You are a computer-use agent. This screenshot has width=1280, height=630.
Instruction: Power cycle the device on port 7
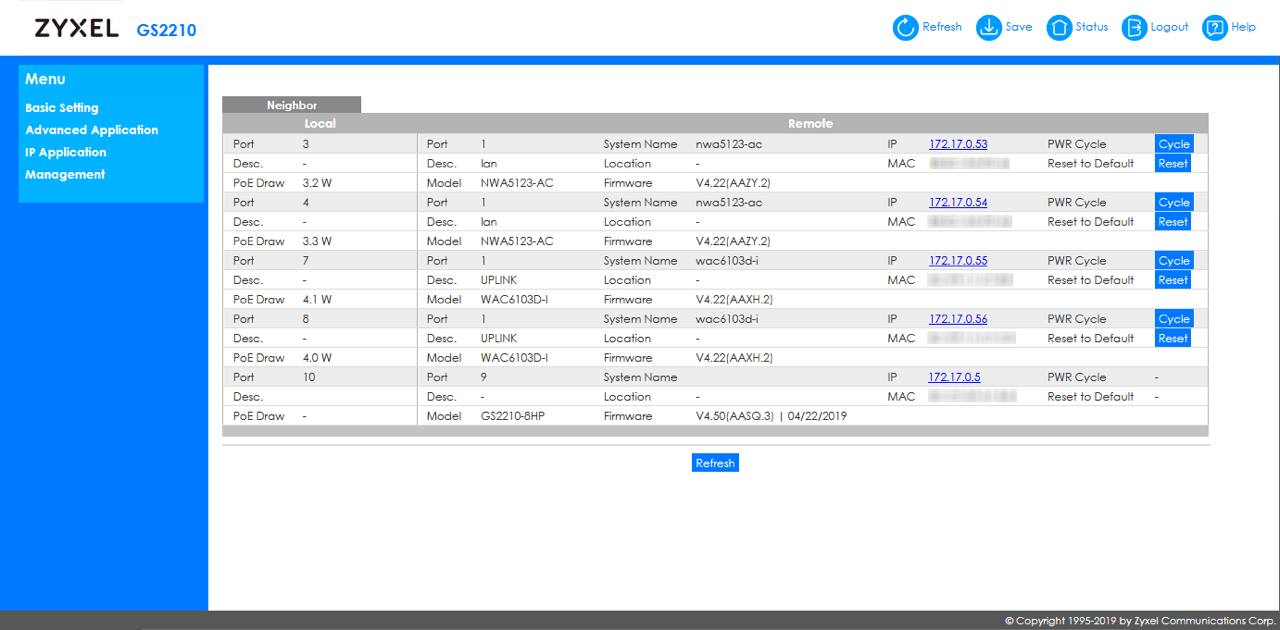1174,261
